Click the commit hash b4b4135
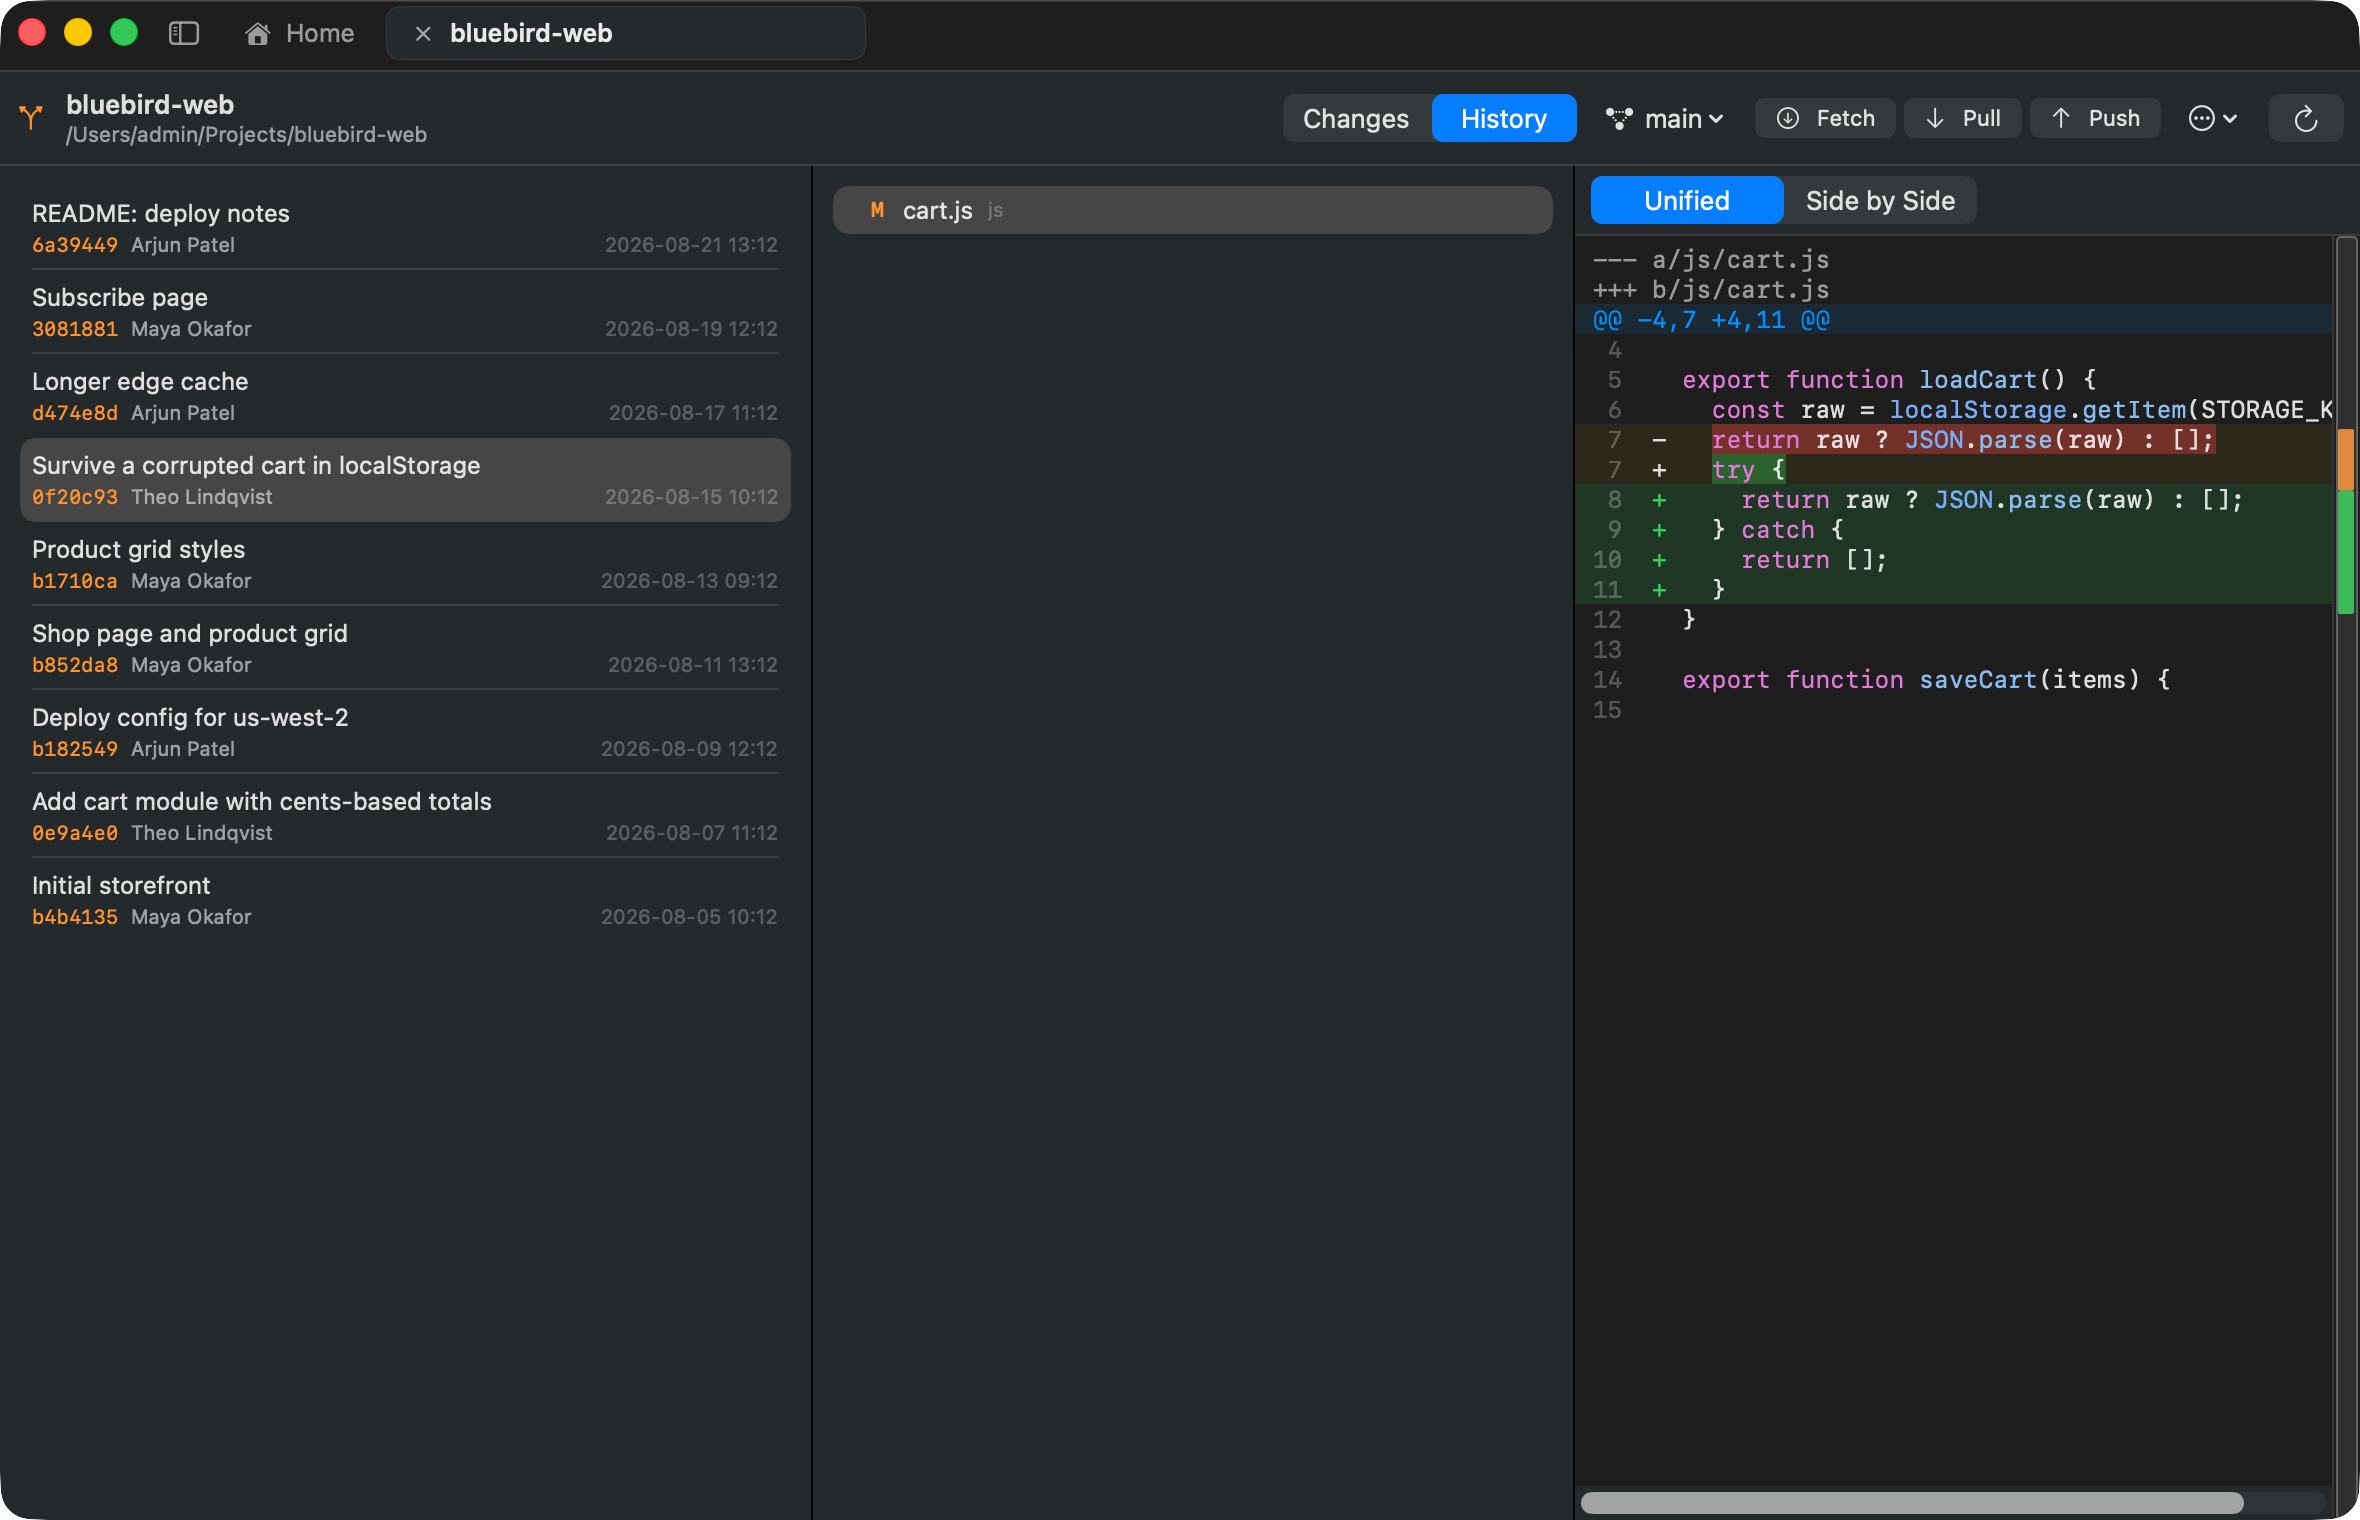The width and height of the screenshot is (2360, 1520). pos(75,917)
